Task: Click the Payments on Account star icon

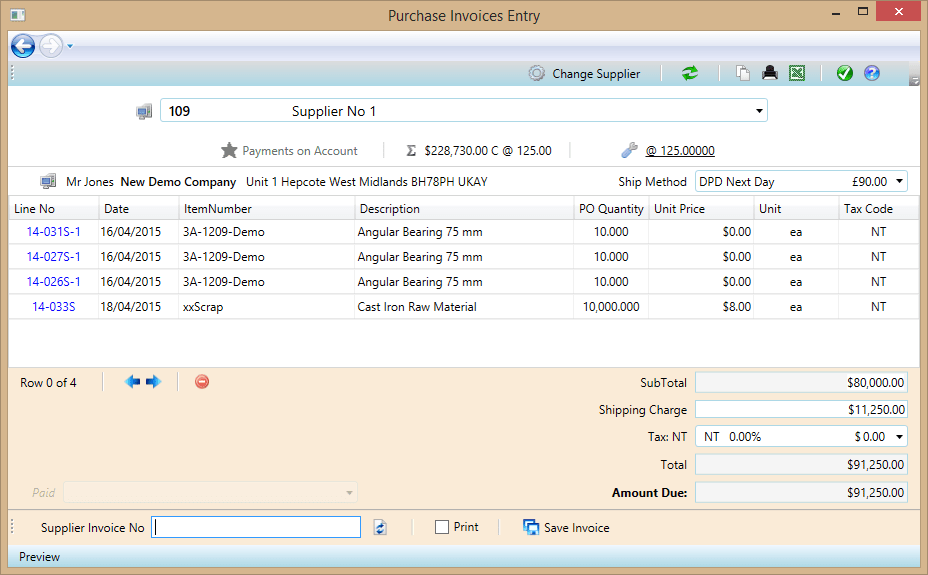Action: [229, 150]
